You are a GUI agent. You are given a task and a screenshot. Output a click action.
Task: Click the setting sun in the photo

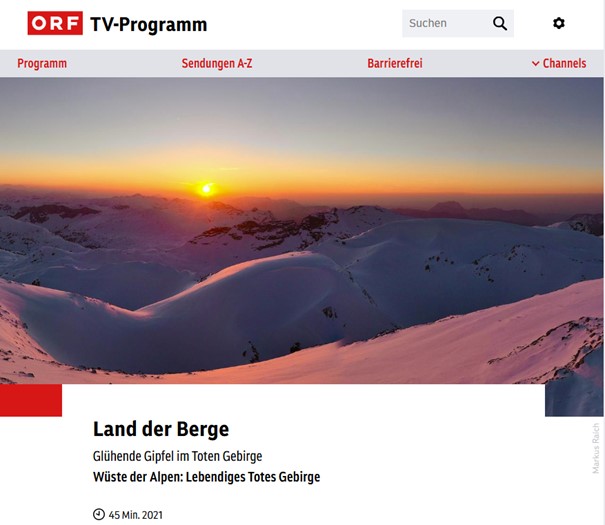point(206,189)
